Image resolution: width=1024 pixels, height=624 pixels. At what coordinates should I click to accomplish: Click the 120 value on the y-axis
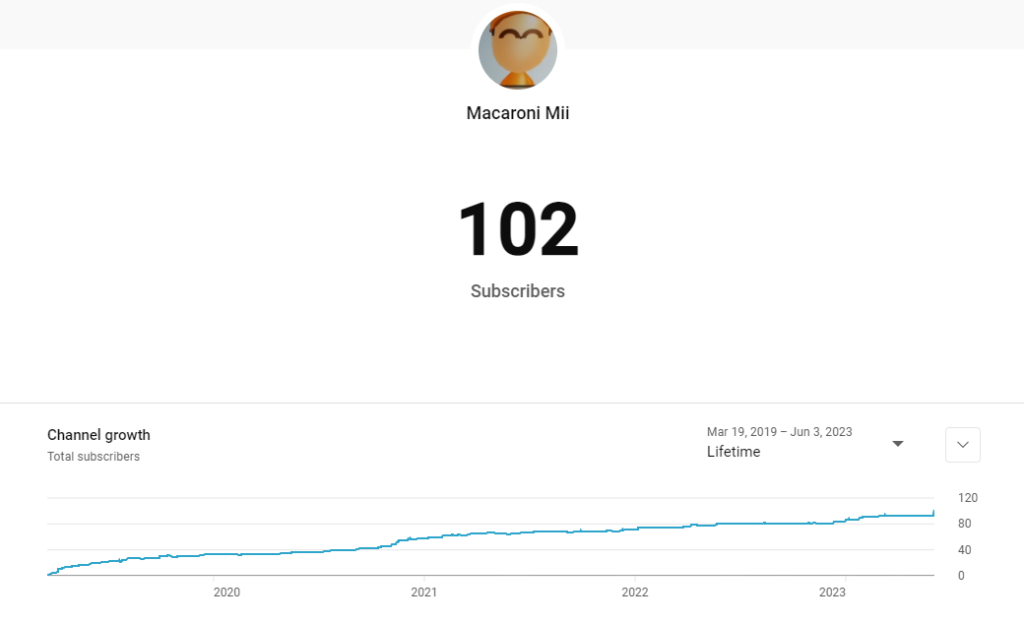click(x=967, y=497)
